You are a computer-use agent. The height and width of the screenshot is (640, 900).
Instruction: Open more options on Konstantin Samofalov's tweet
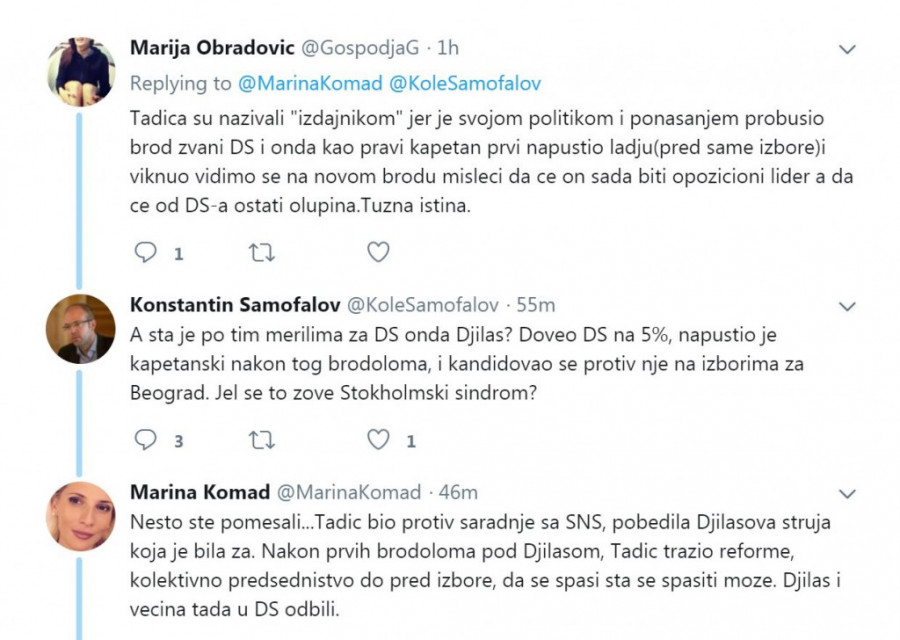point(846,305)
